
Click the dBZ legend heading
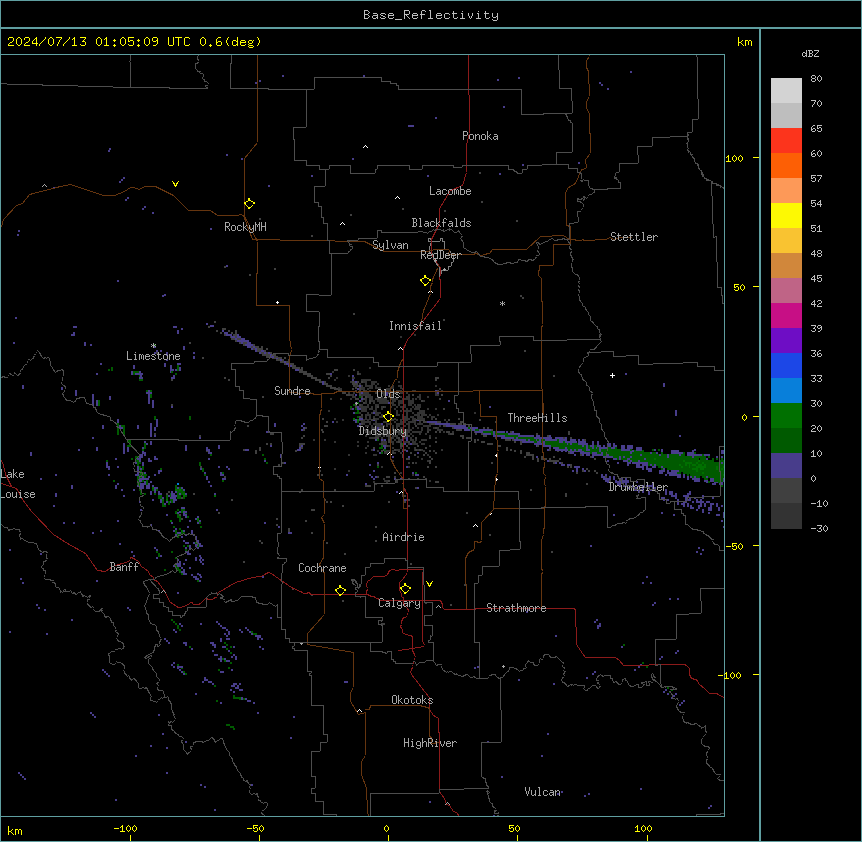point(810,54)
